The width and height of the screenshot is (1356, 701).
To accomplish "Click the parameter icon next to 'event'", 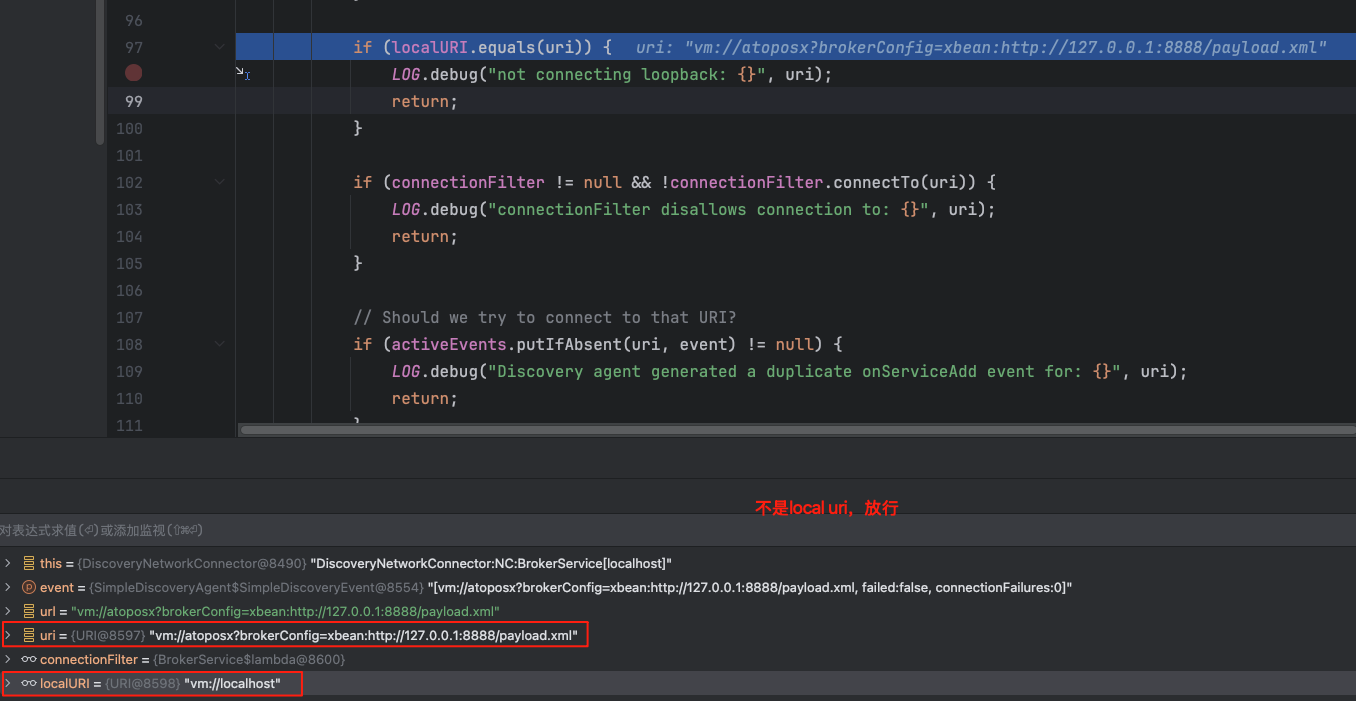I will (29, 588).
